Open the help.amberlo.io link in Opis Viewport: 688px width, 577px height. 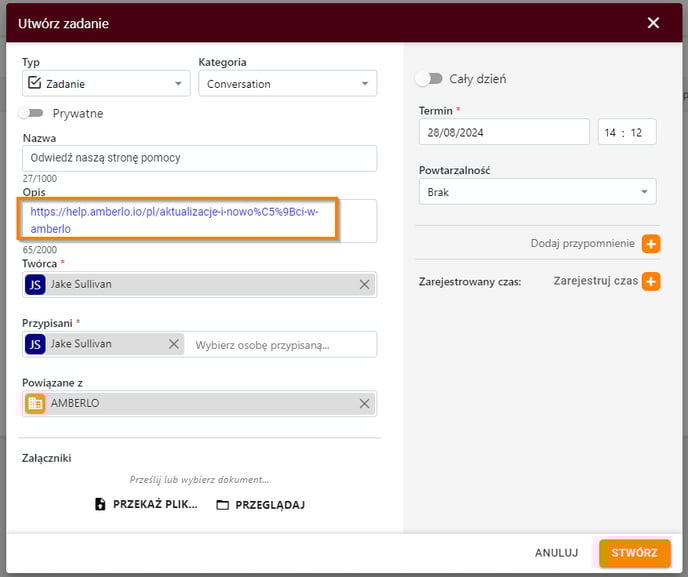pyautogui.click(x=174, y=220)
